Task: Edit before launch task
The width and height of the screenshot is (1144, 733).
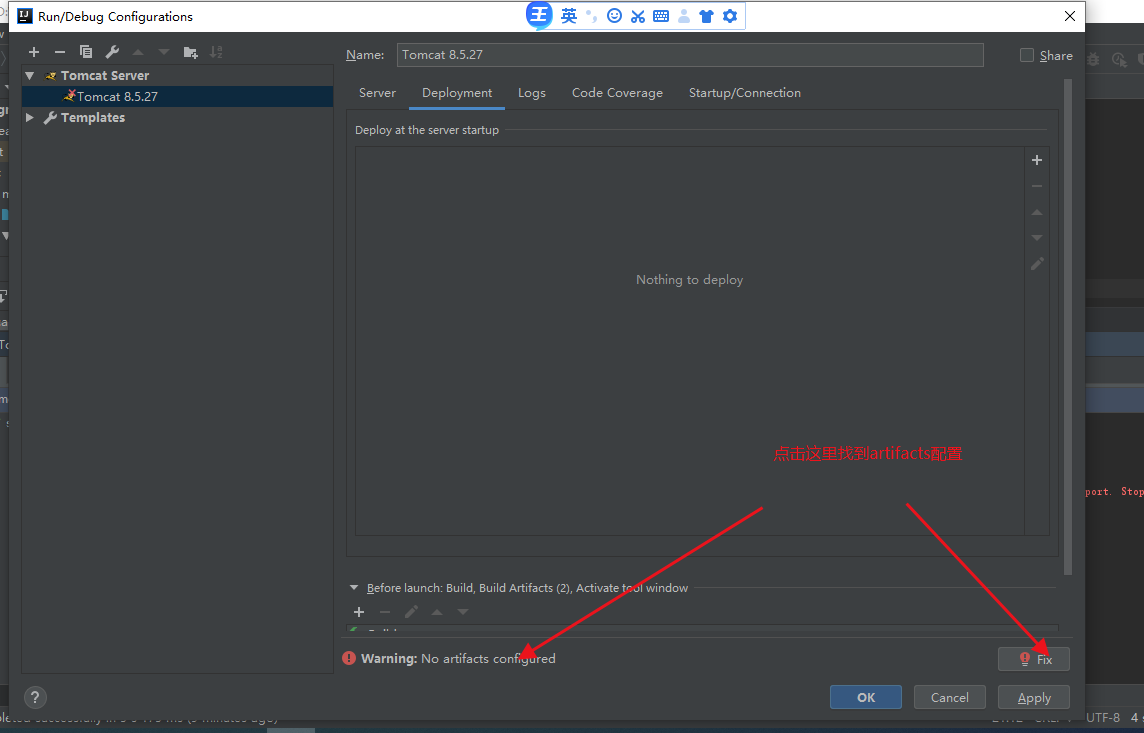Action: point(411,612)
